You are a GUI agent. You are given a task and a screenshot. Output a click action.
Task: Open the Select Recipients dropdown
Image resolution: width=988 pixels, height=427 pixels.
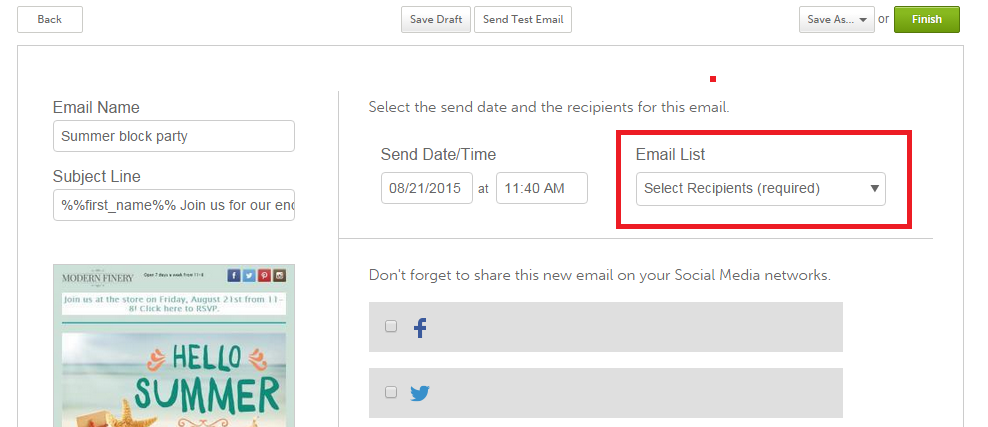pos(760,188)
